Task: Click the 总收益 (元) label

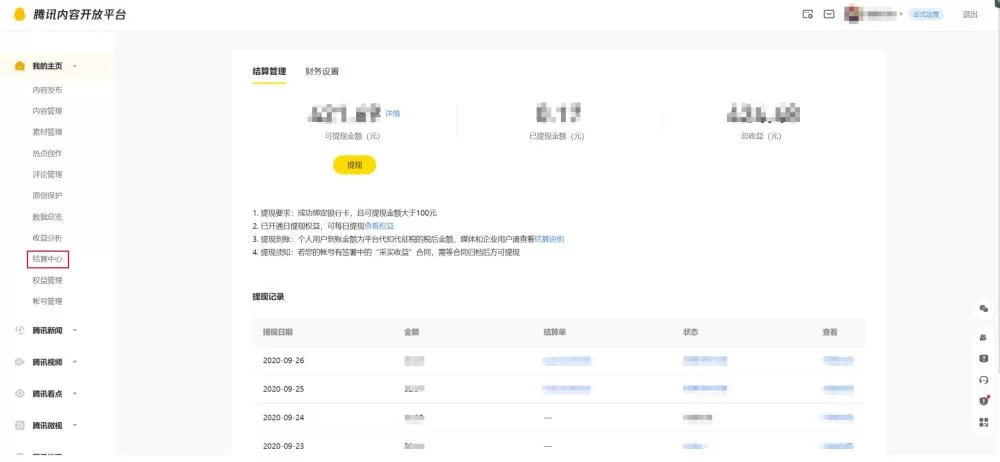Action: click(x=761, y=137)
